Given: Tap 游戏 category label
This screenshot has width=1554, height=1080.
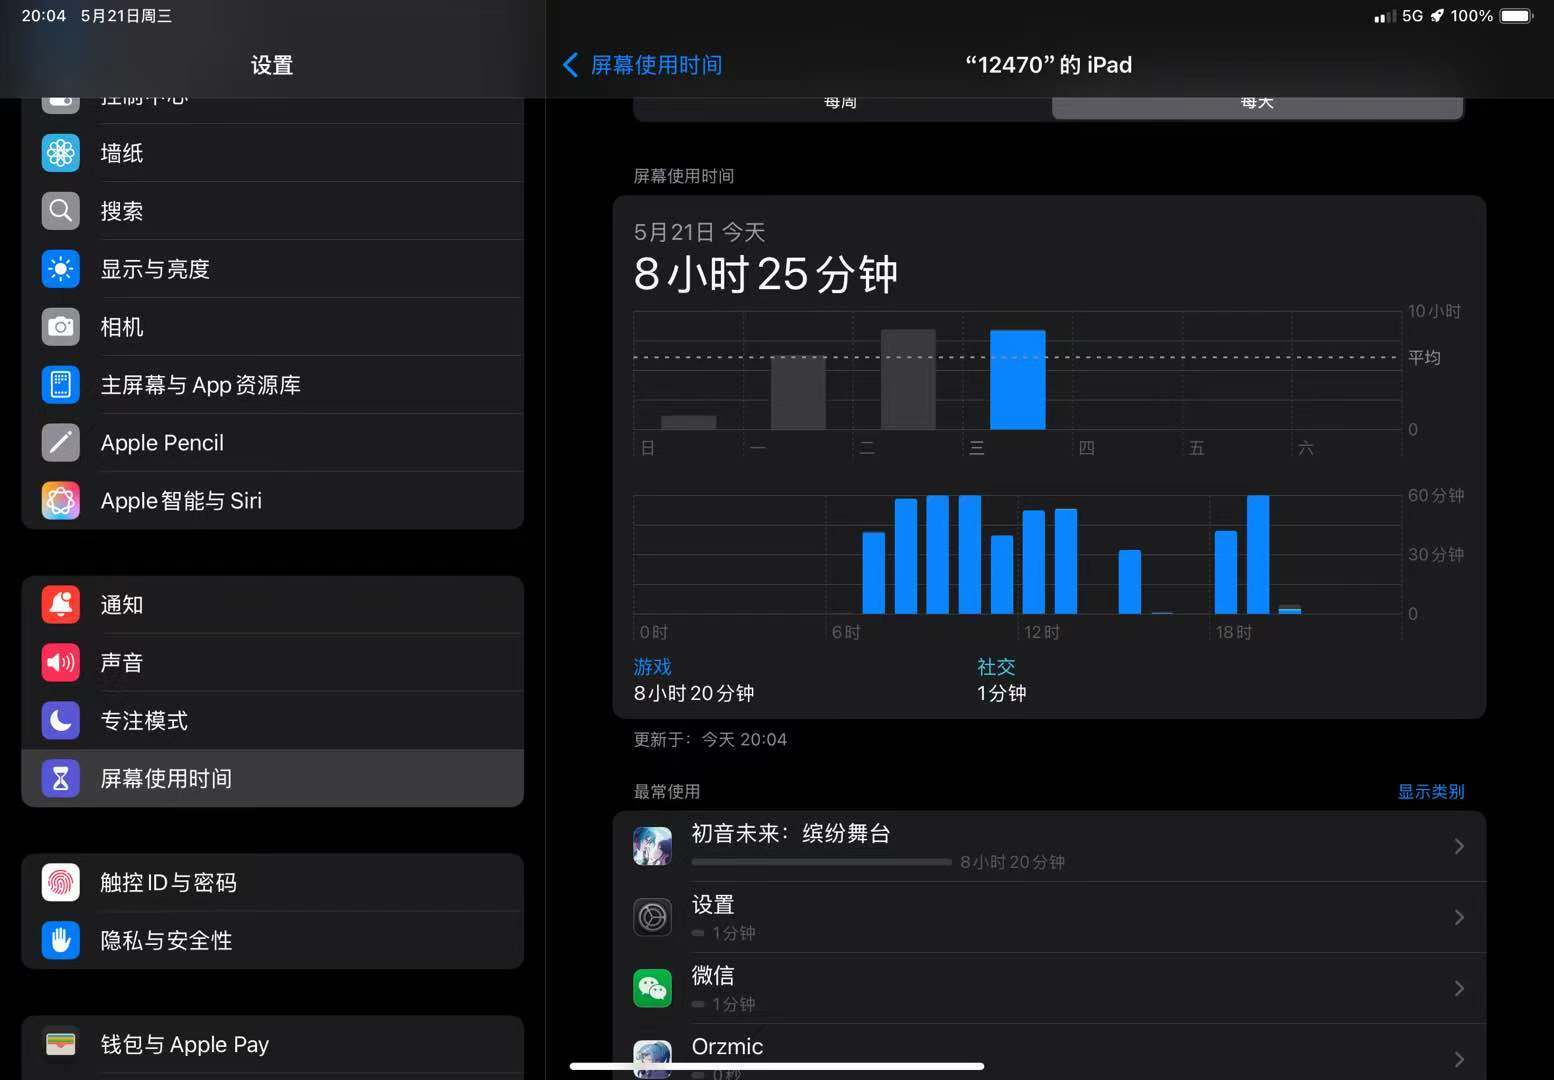Looking at the screenshot, I should pyautogui.click(x=653, y=667).
